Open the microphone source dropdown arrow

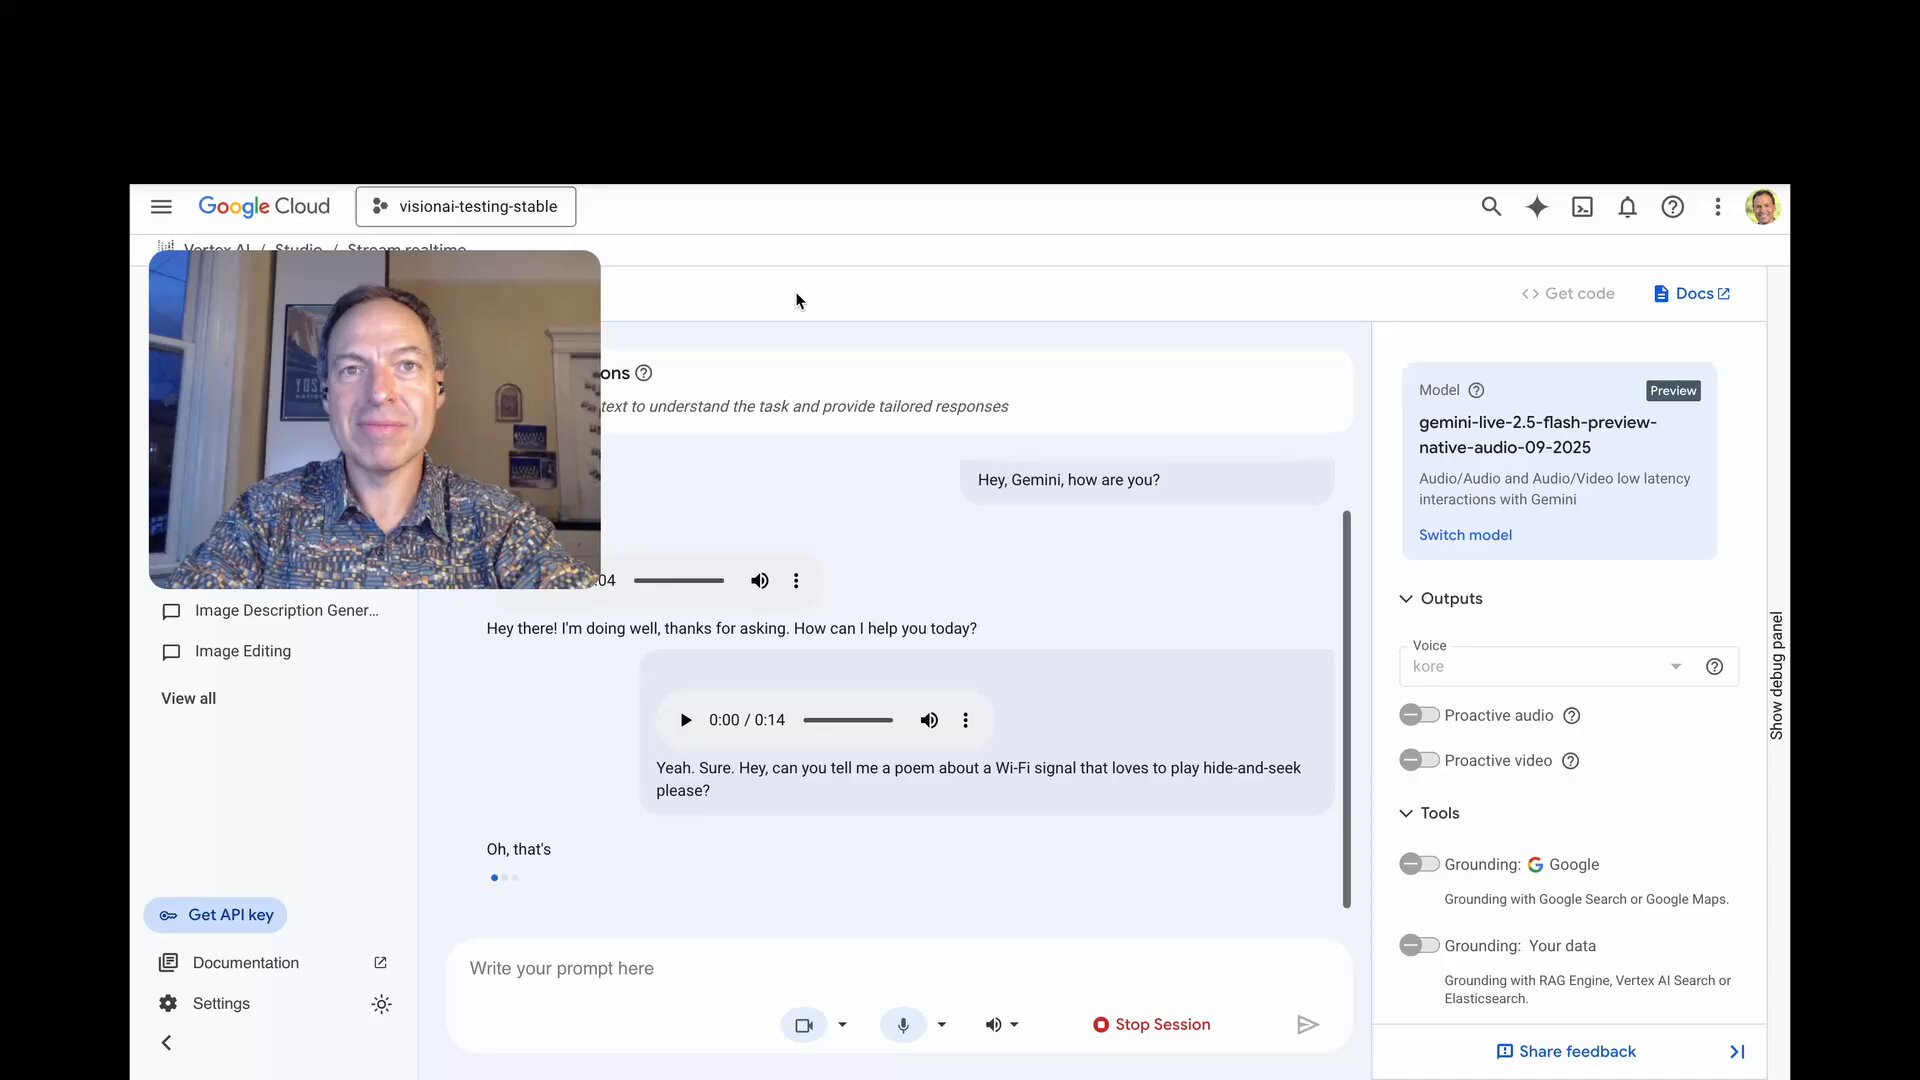pos(941,1025)
